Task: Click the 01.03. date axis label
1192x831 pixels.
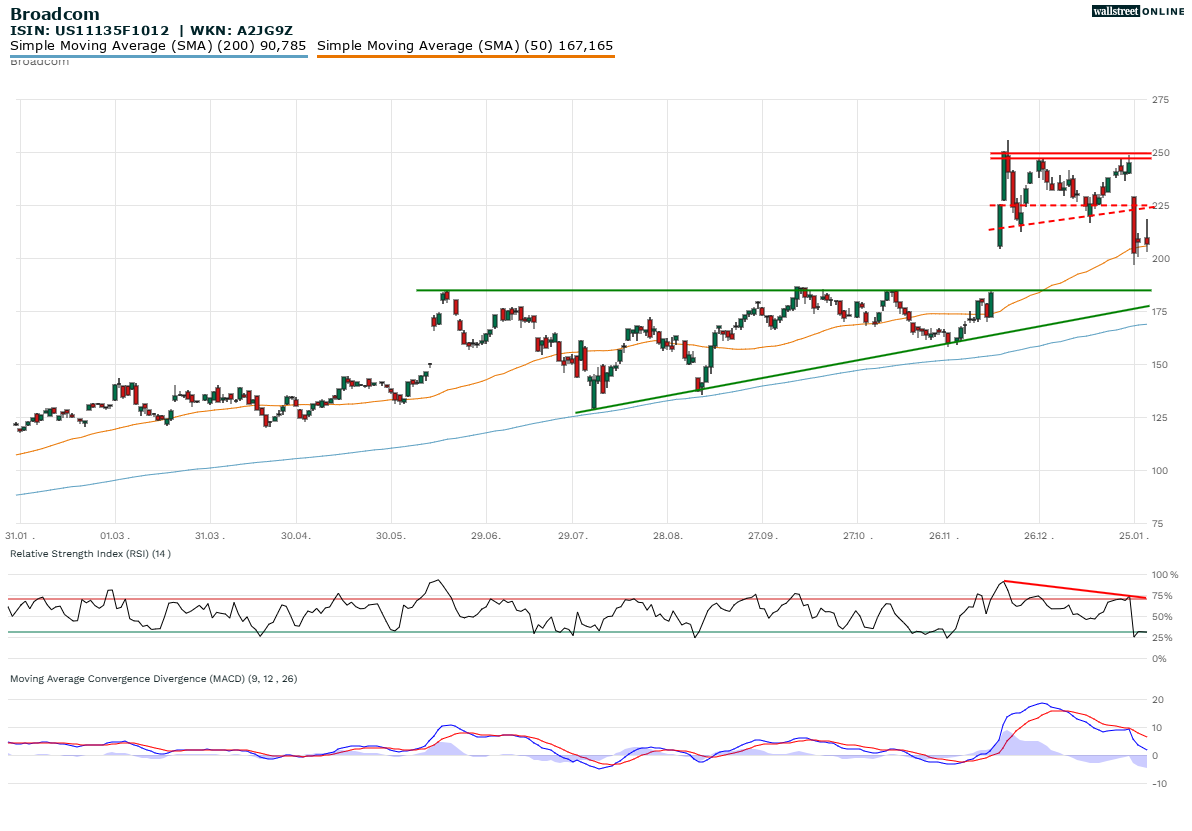Action: pos(115,535)
